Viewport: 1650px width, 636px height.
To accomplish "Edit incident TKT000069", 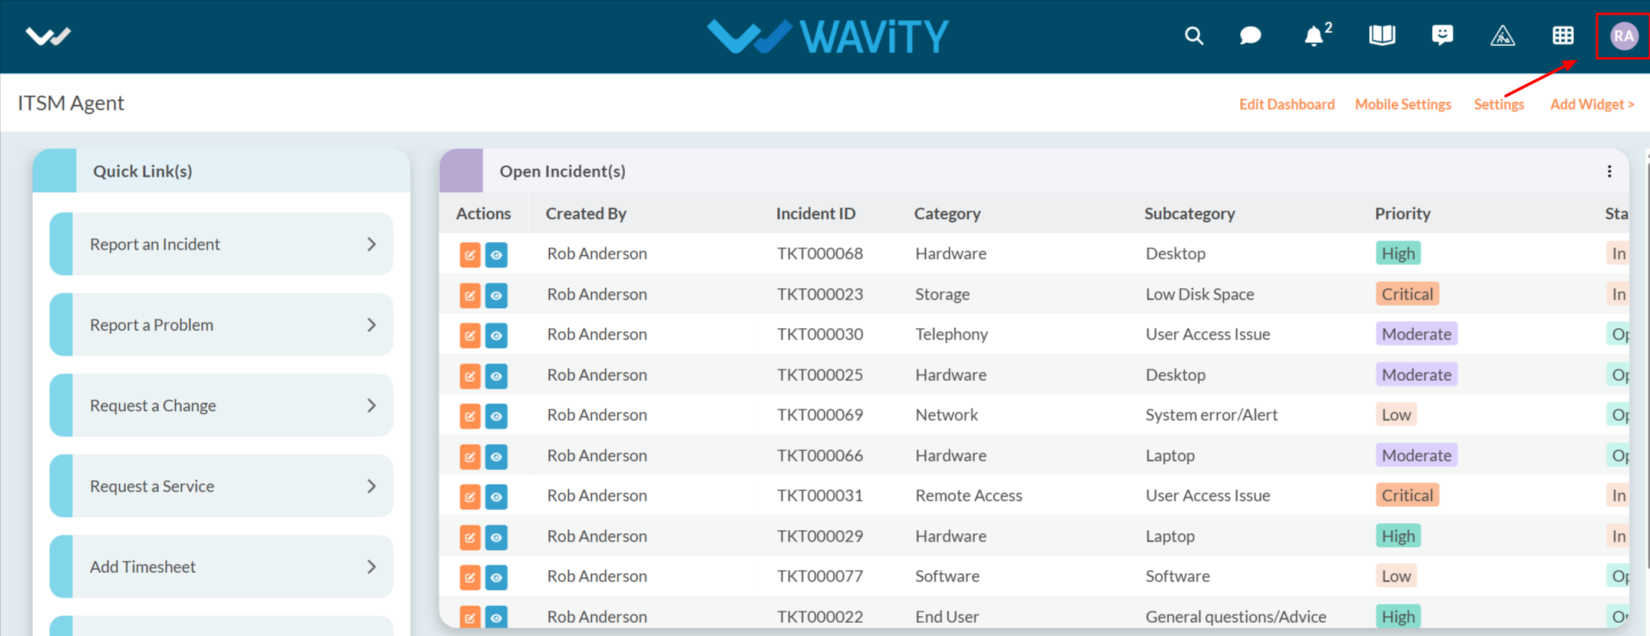I will (x=470, y=416).
